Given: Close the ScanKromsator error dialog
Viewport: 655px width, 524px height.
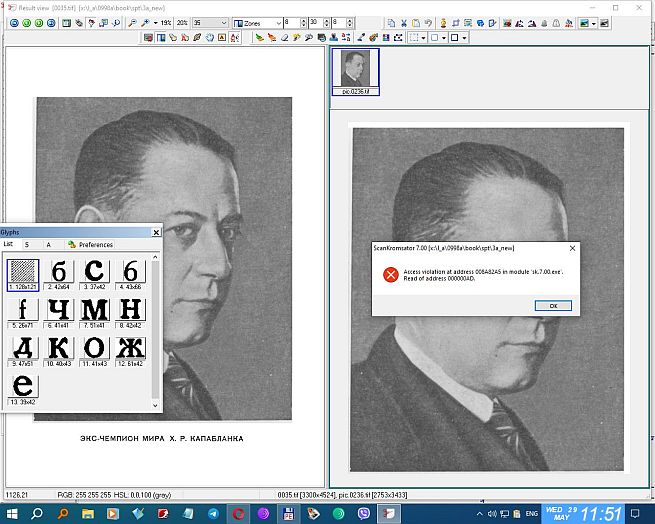Looking at the screenshot, I should [x=572, y=248].
